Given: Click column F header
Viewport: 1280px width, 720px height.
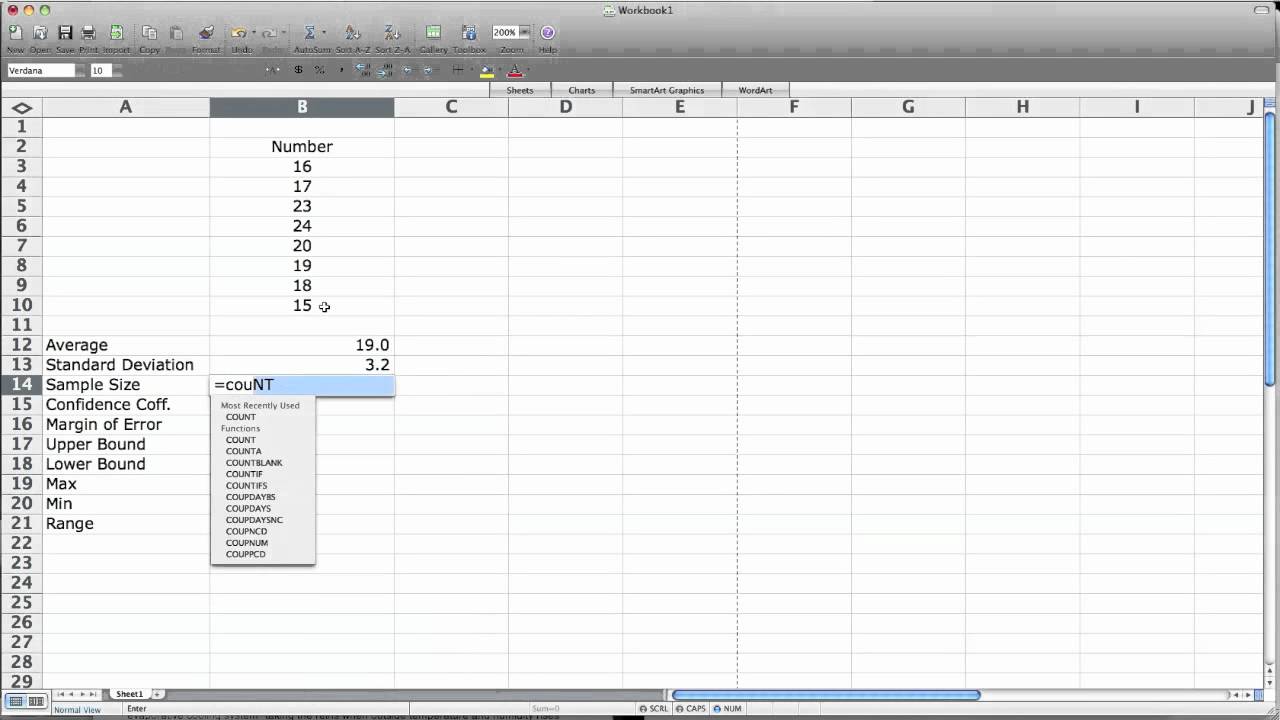Looking at the screenshot, I should [794, 107].
